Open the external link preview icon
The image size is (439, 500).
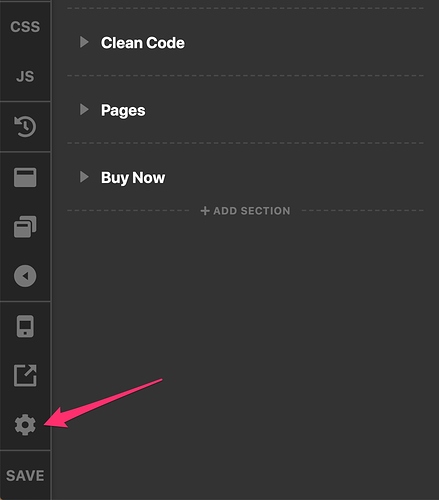25,376
